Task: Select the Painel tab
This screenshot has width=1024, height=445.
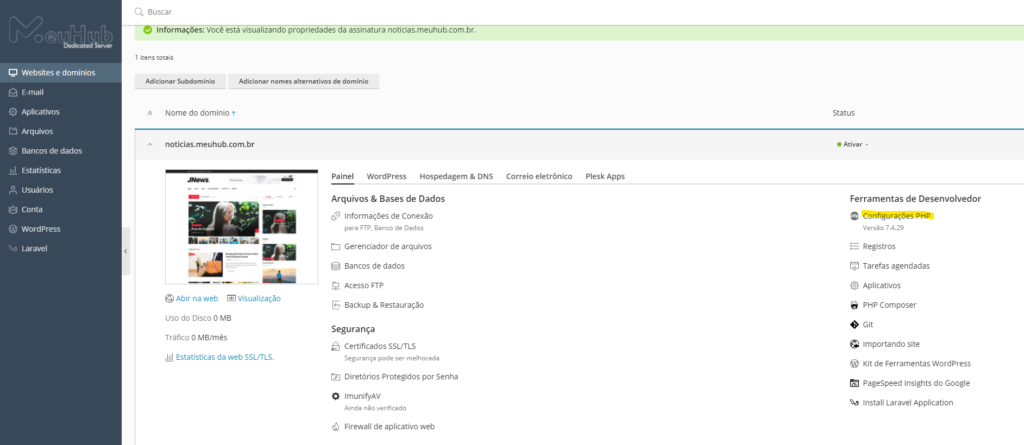Action: click(342, 176)
